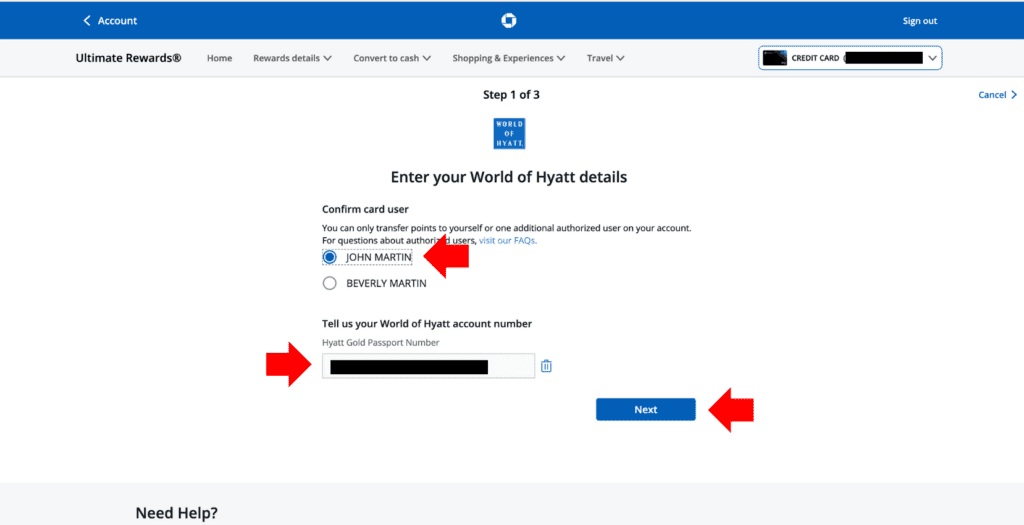This screenshot has height=525, width=1024.
Task: Click Sign out link
Action: coord(920,21)
